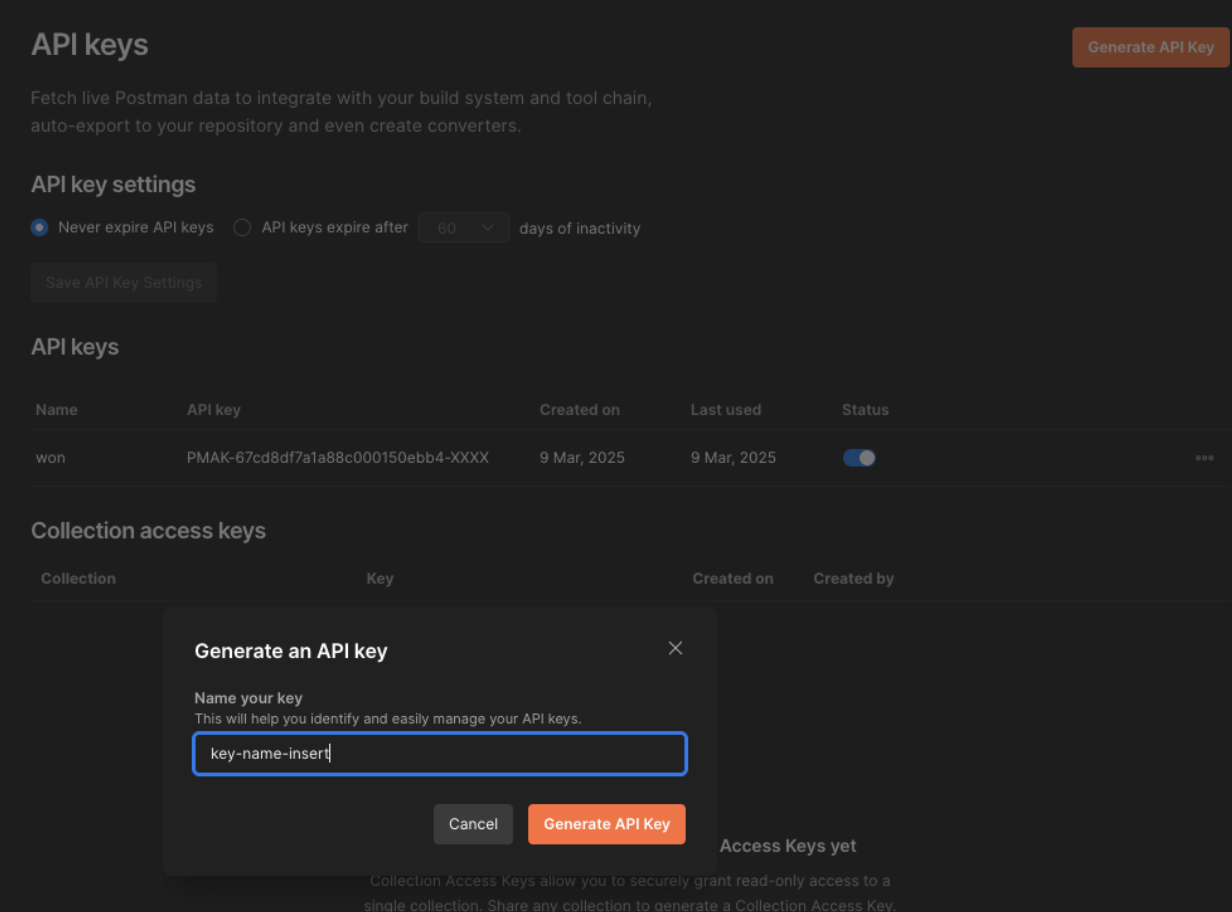Click the Last used column header
This screenshot has width=1232, height=912.
pyautogui.click(x=726, y=410)
